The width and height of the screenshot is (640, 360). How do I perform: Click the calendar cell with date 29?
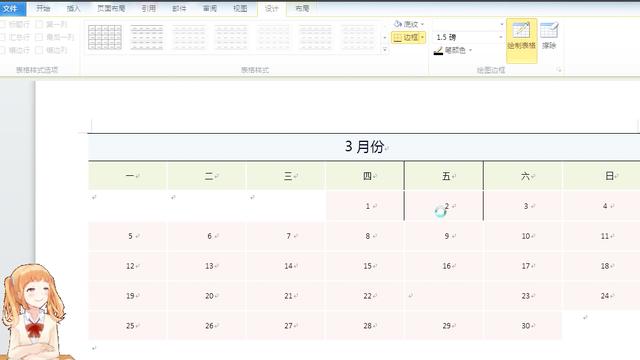(444, 326)
